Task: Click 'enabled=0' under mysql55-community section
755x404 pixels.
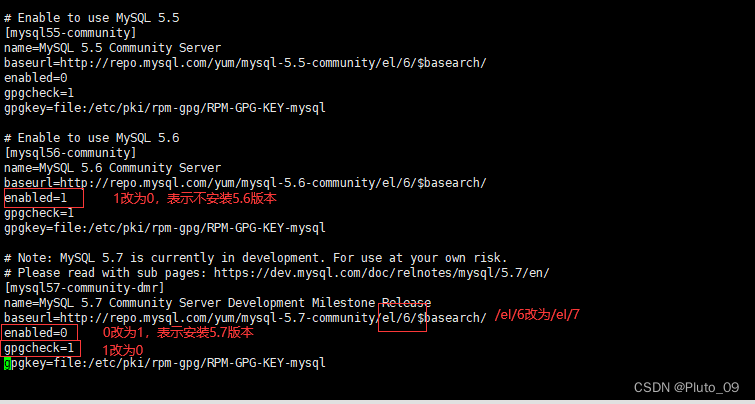Action: coord(36,78)
